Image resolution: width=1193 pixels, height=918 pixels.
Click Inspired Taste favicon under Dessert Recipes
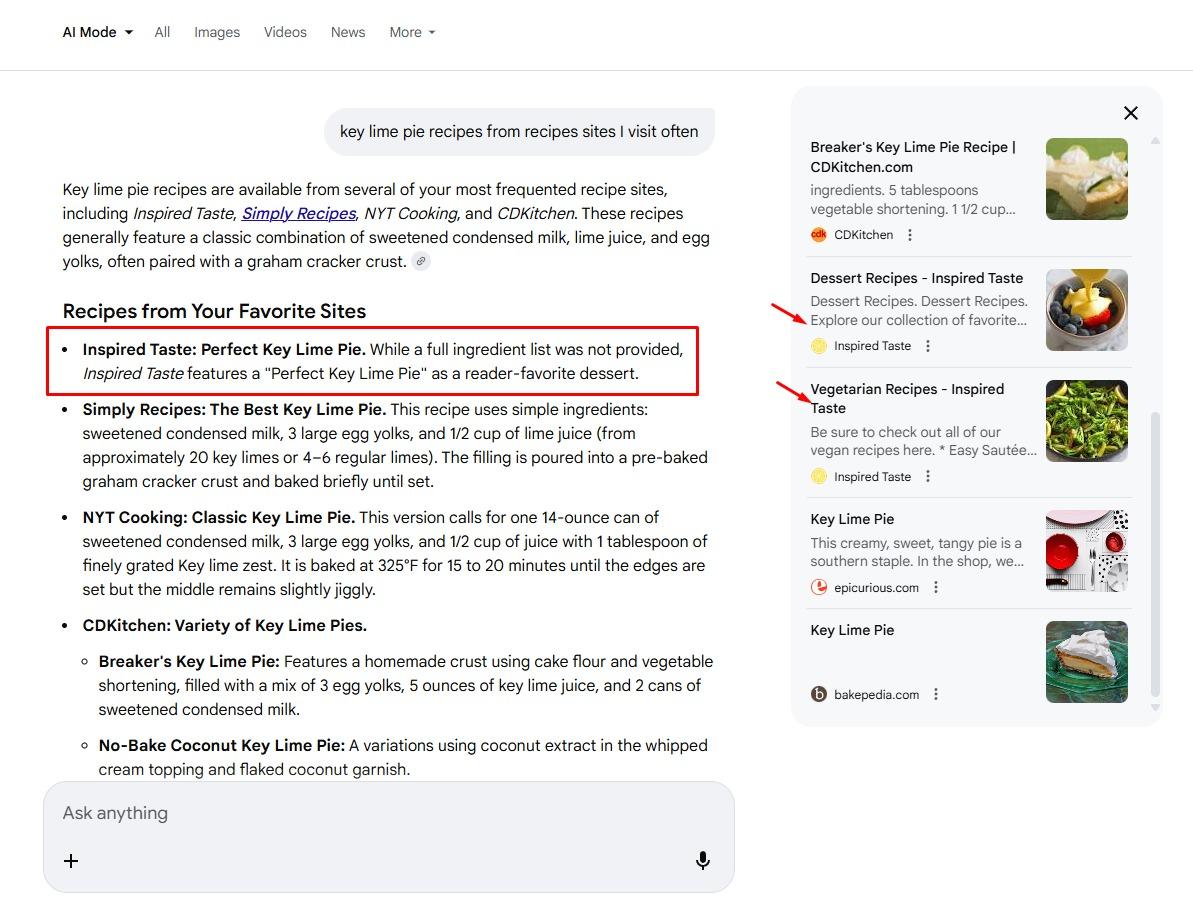(x=819, y=346)
